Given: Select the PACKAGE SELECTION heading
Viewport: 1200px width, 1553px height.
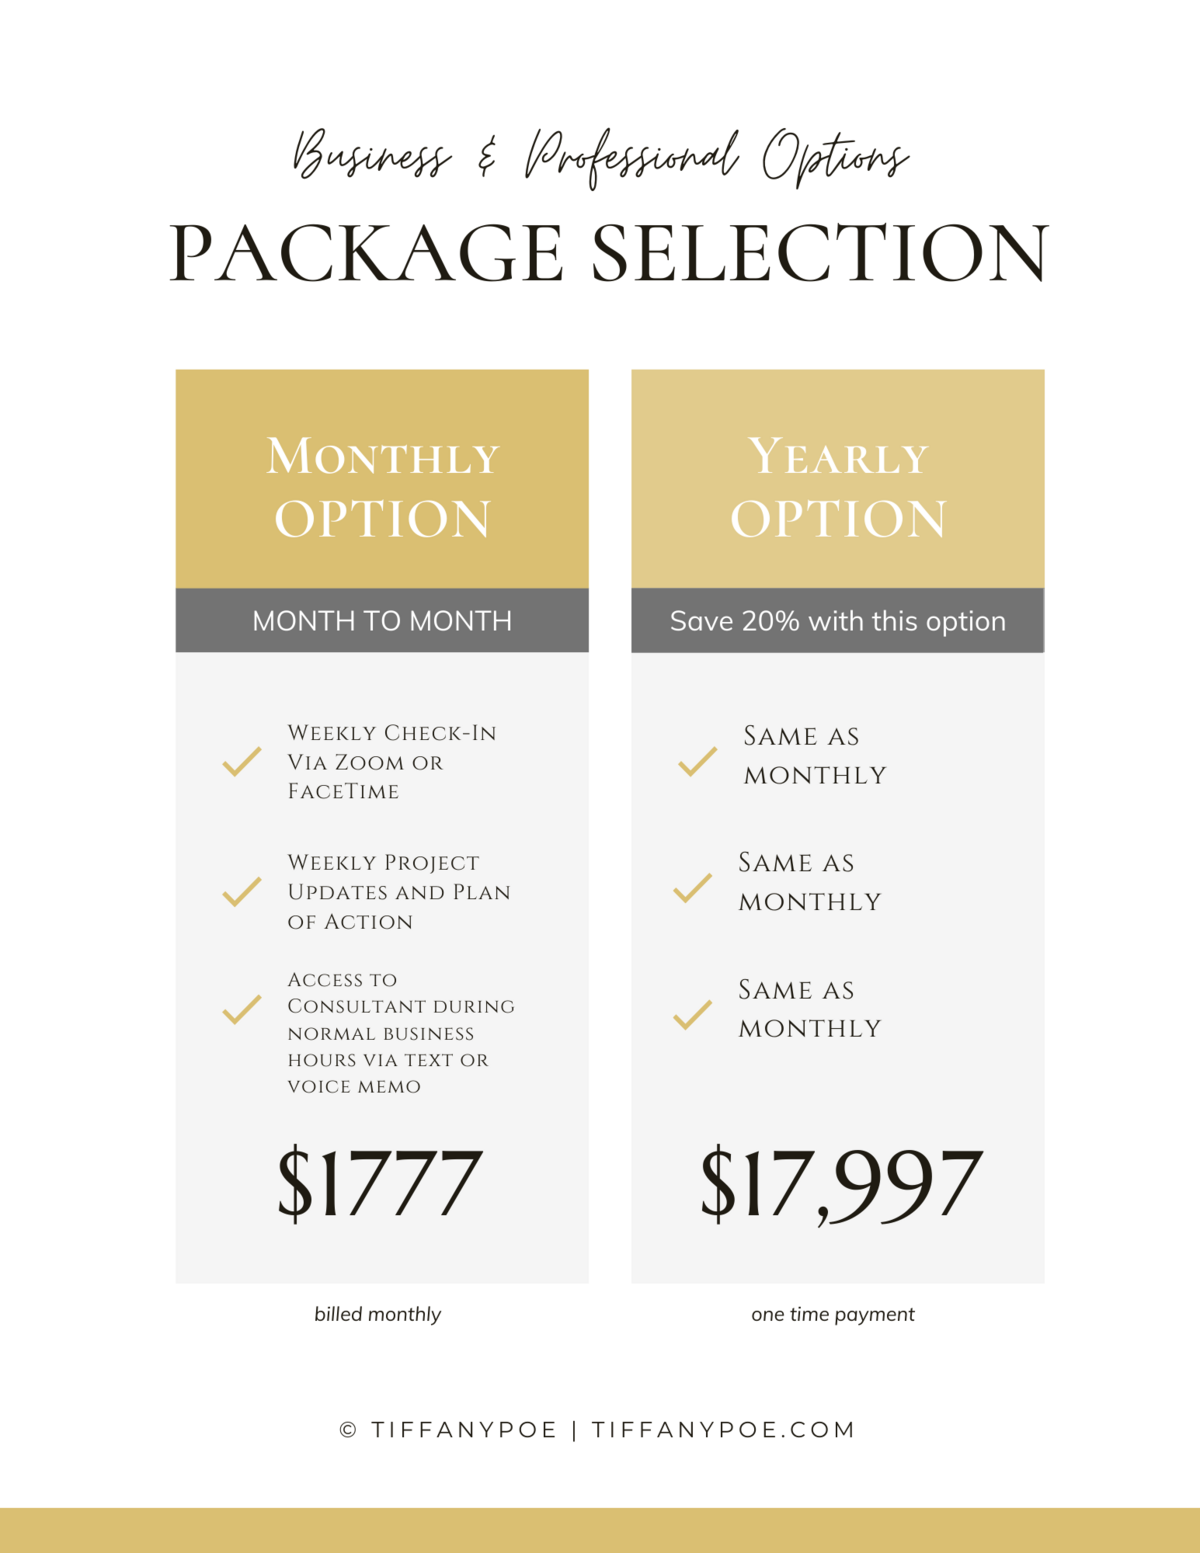Looking at the screenshot, I should [609, 253].
